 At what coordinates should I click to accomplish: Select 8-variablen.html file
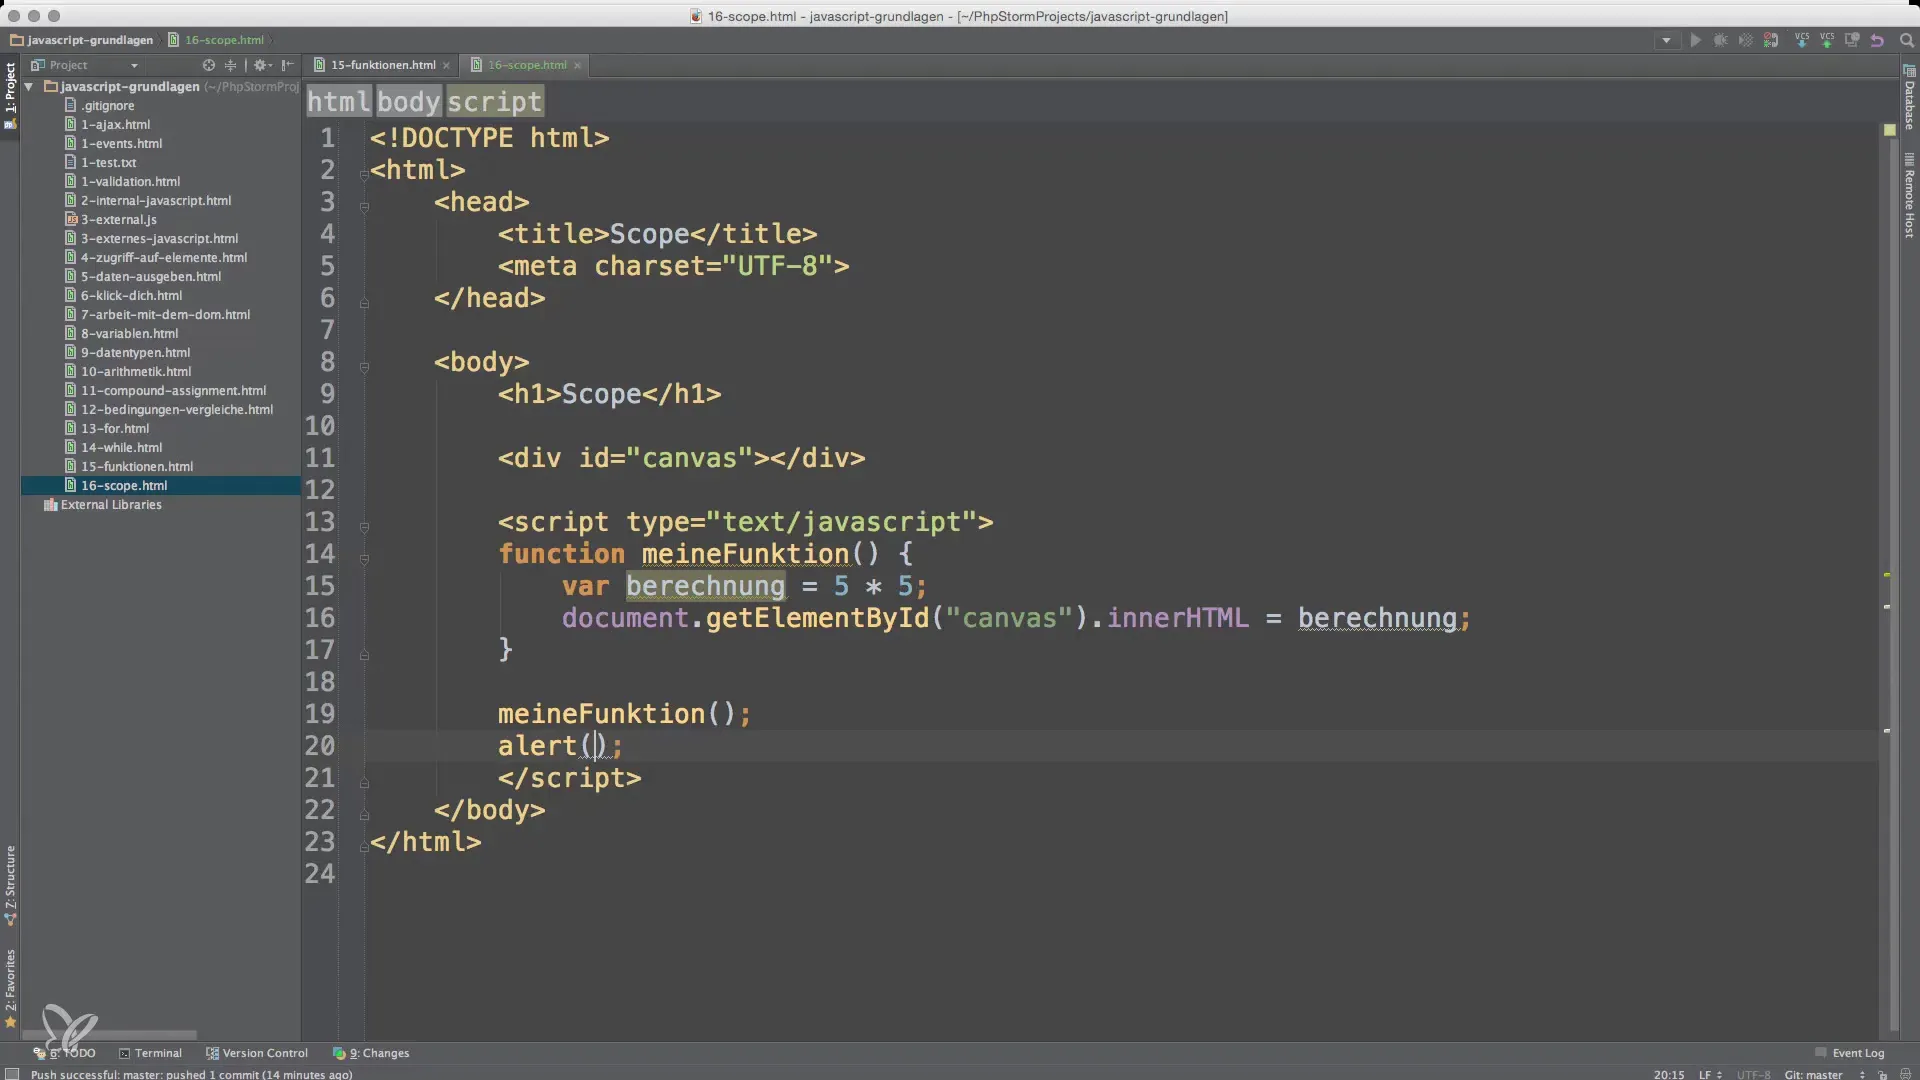(129, 334)
